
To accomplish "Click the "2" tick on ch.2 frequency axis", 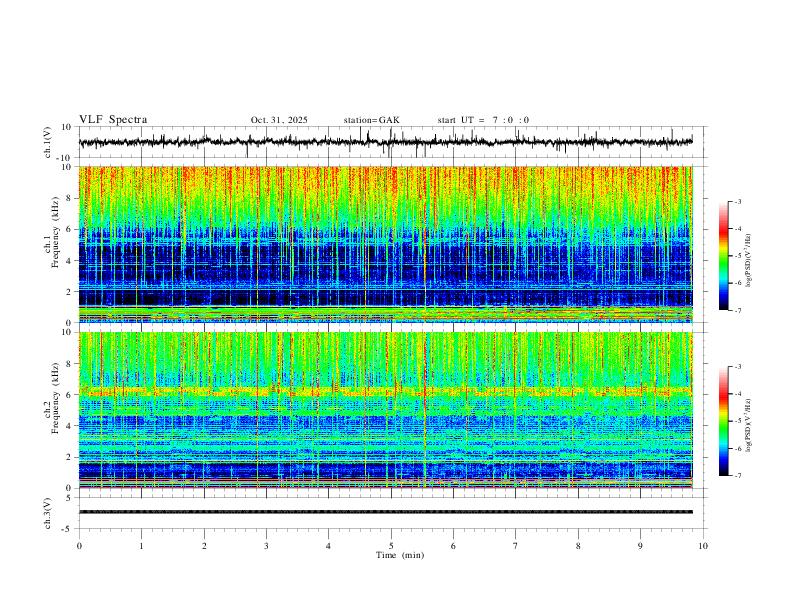I will tap(70, 457).
